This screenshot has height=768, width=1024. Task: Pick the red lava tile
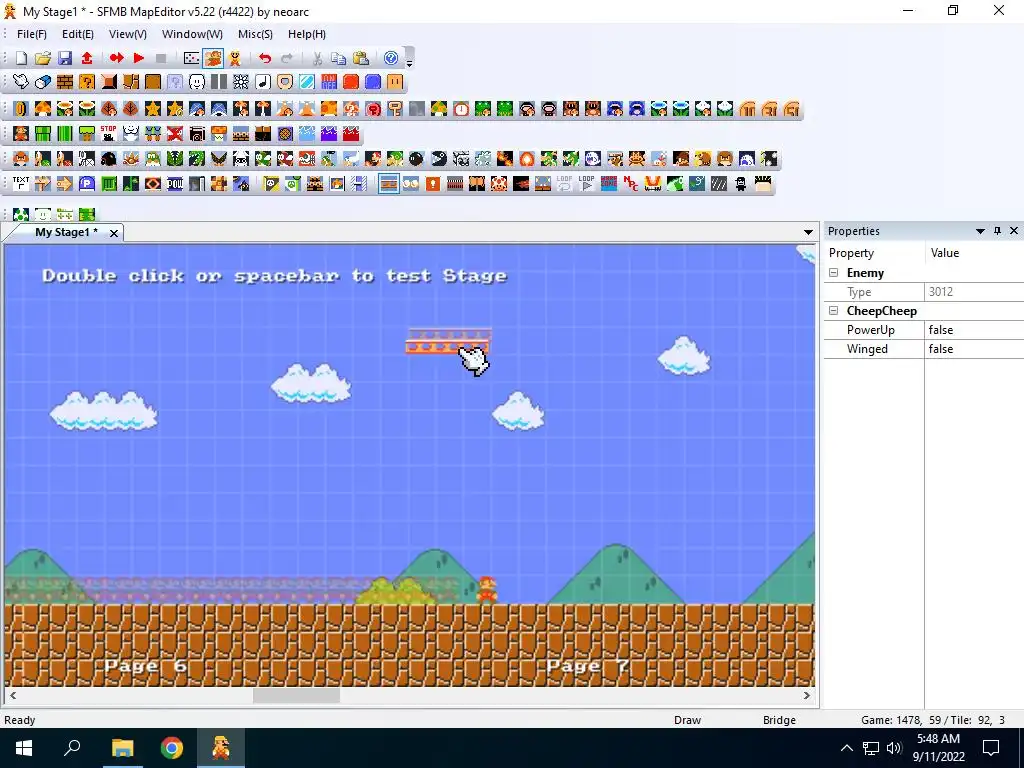pos(351,134)
